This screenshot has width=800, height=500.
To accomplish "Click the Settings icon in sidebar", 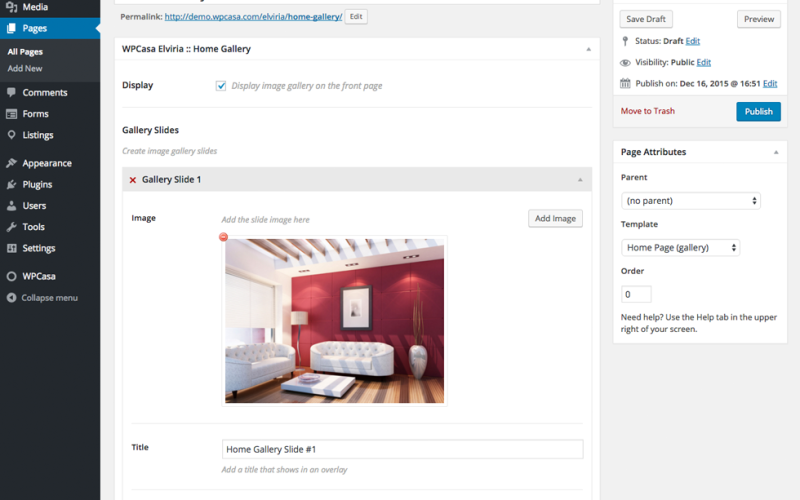I will (x=11, y=248).
